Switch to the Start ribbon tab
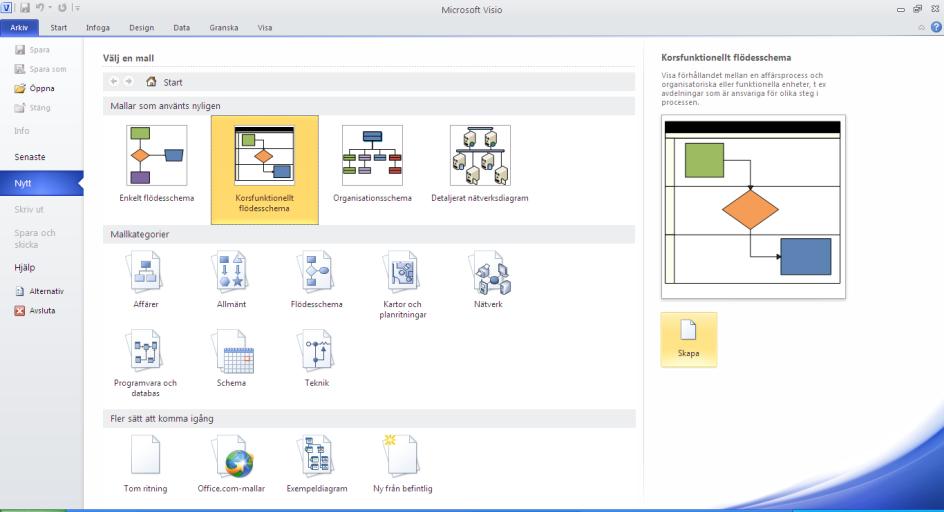 58,28
